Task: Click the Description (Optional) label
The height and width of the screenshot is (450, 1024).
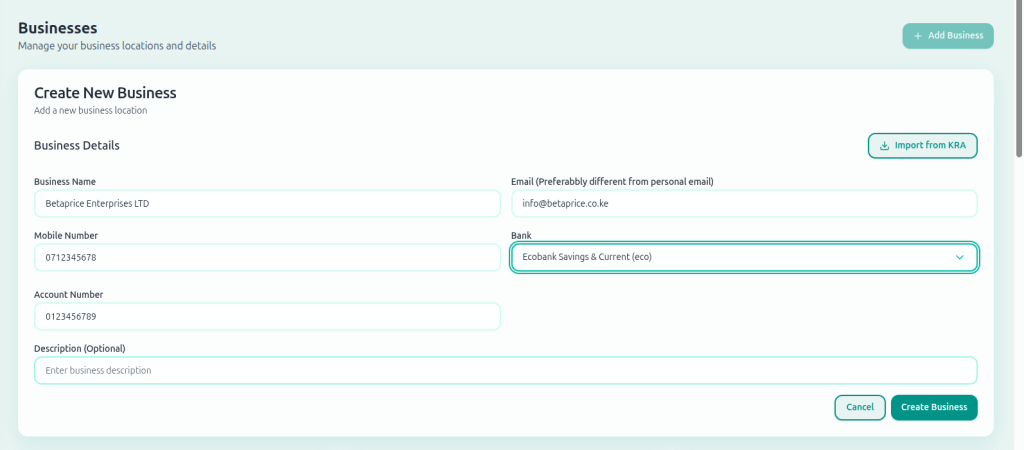Action: [80, 348]
